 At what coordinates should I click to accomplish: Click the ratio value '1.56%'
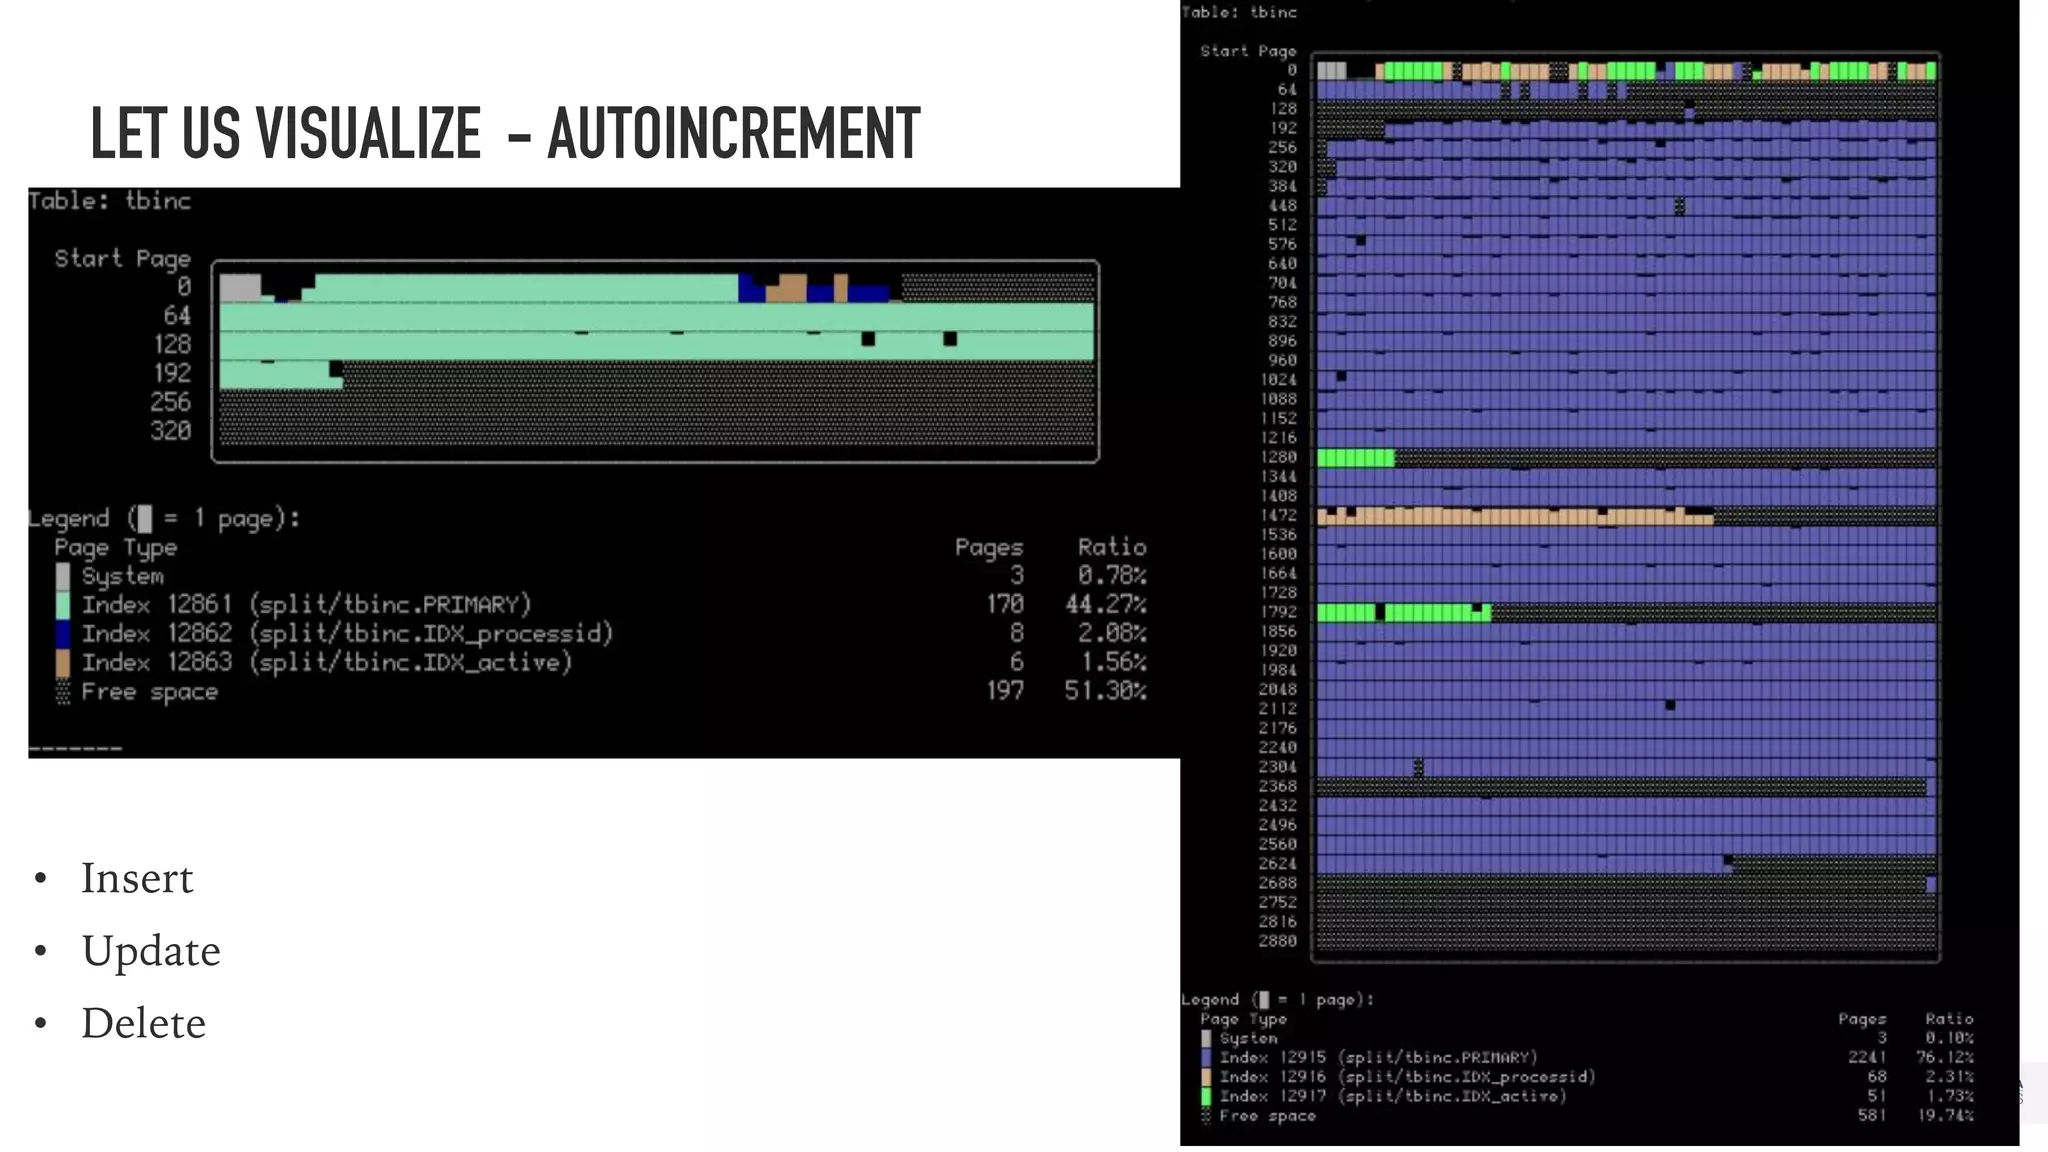tap(1114, 663)
